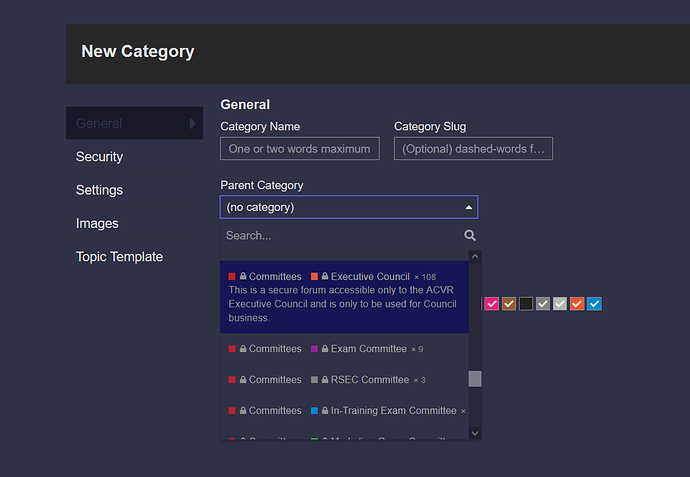This screenshot has width=690, height=477.
Task: Click the purple square next to Exam Committee
Action: point(314,349)
